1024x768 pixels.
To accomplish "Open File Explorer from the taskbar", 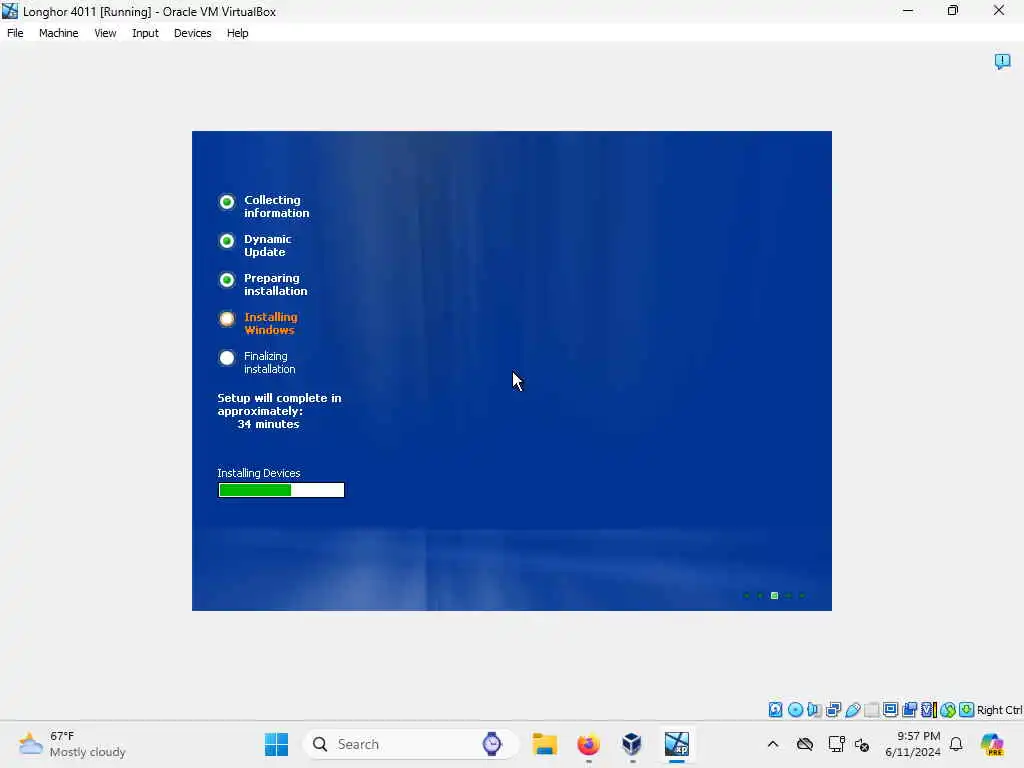I will [545, 744].
